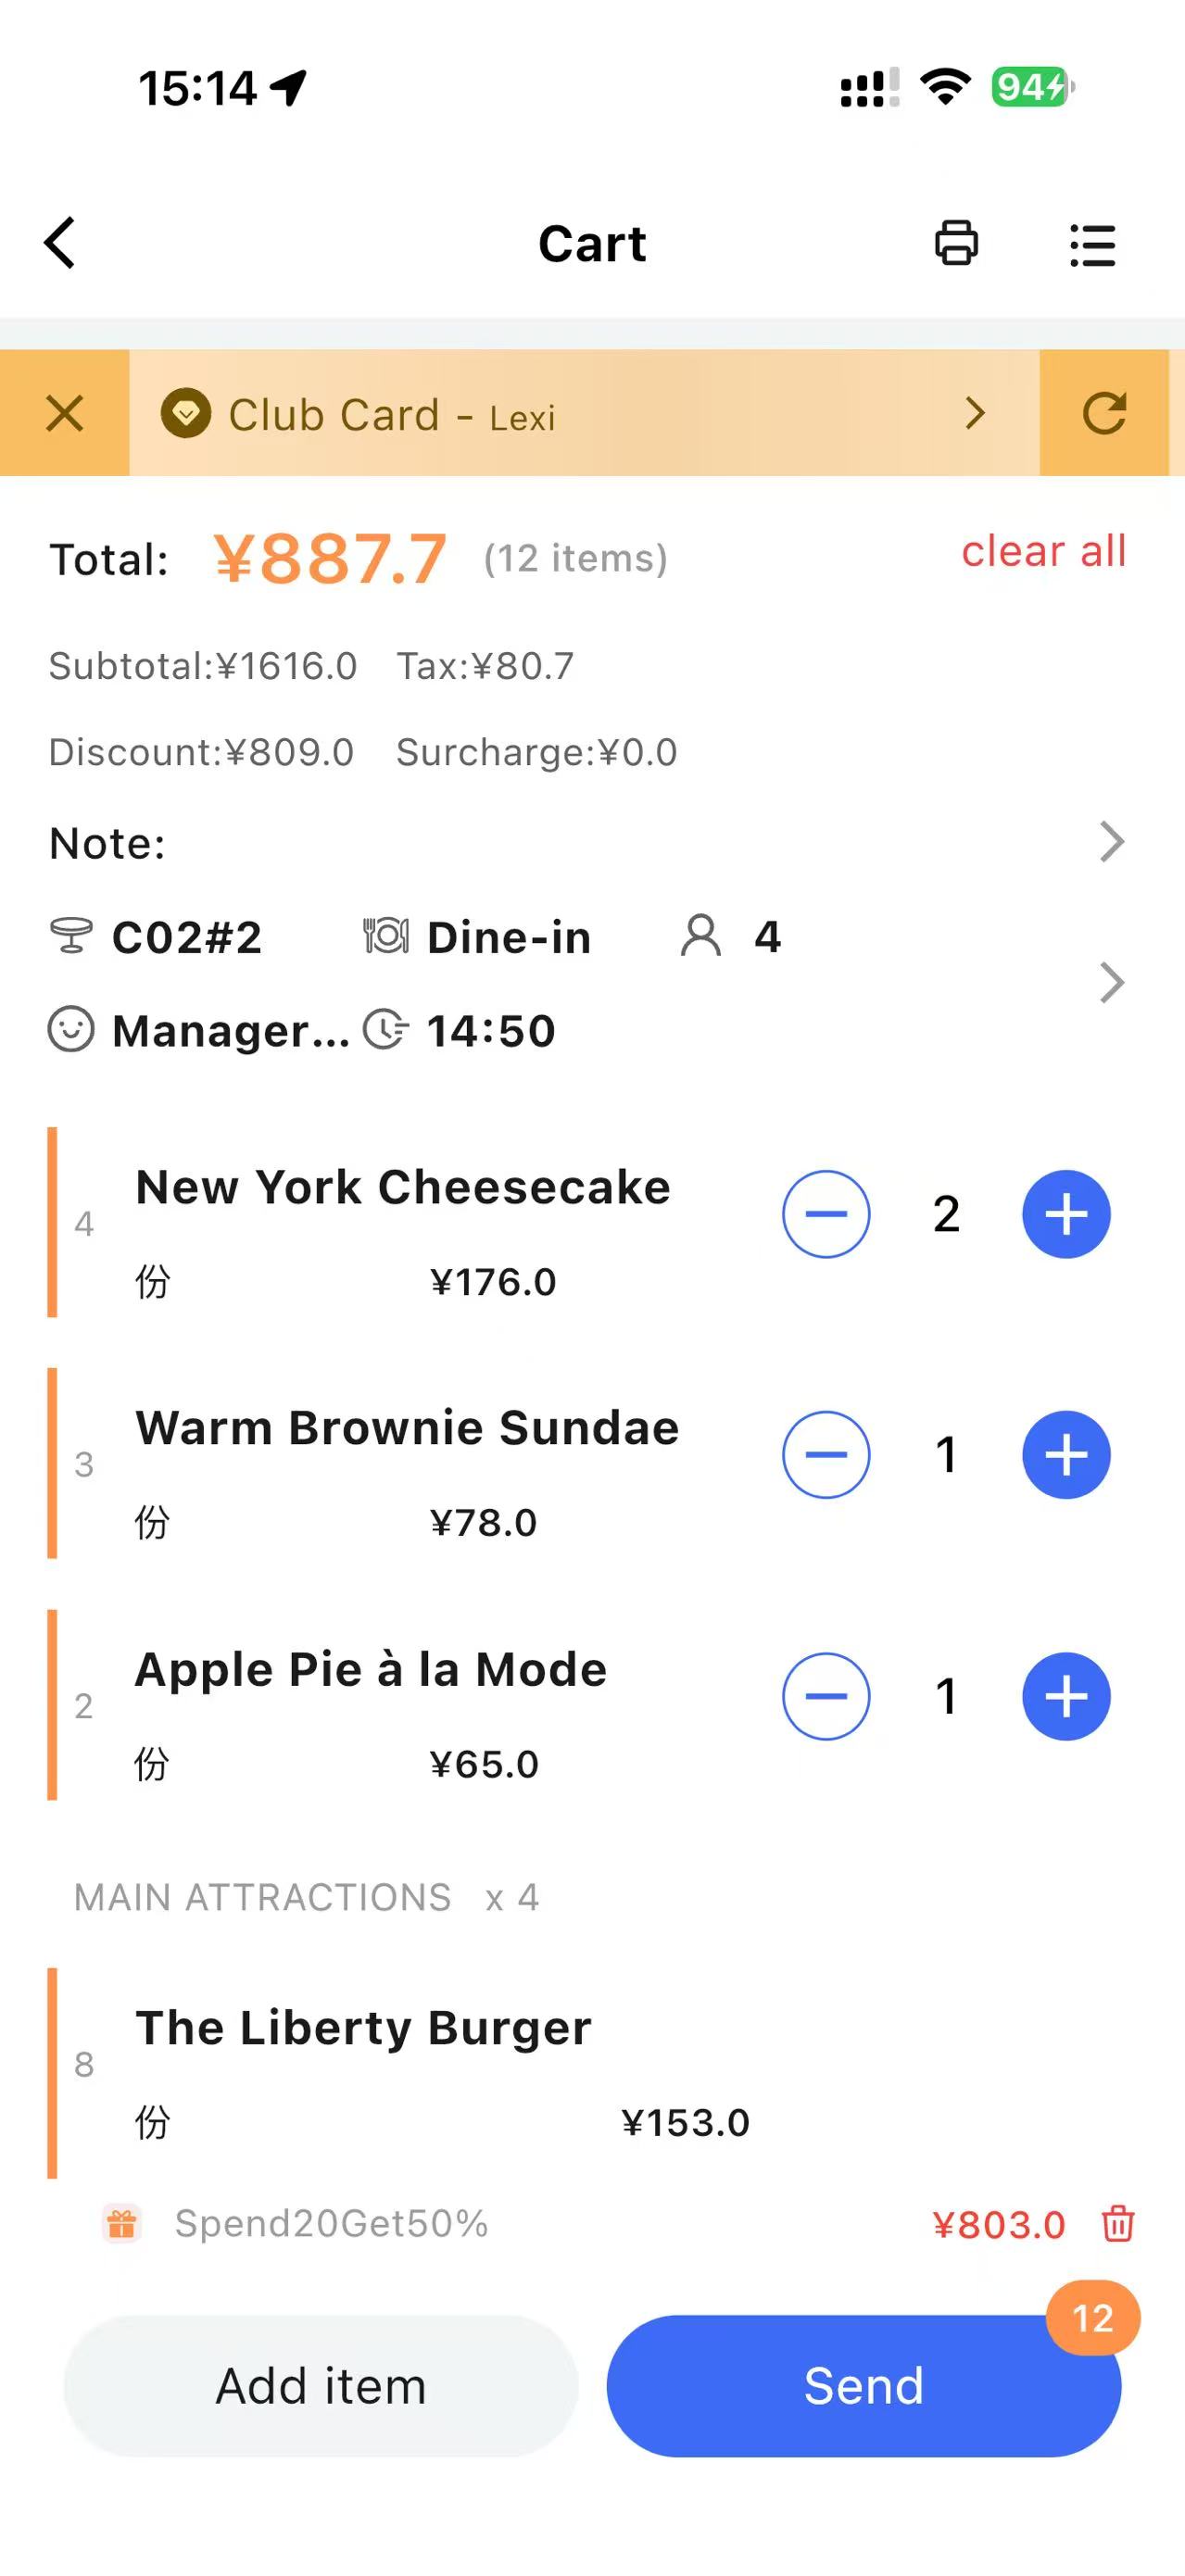Refresh the Club Card info
The height and width of the screenshot is (2576, 1185).
pos(1104,413)
